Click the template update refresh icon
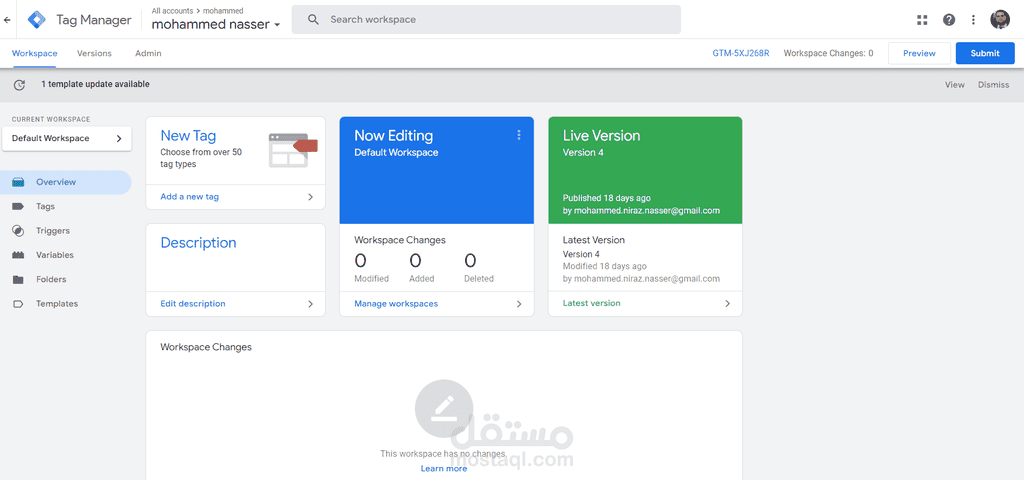Screen dimensions: 1024x480 coord(20,85)
